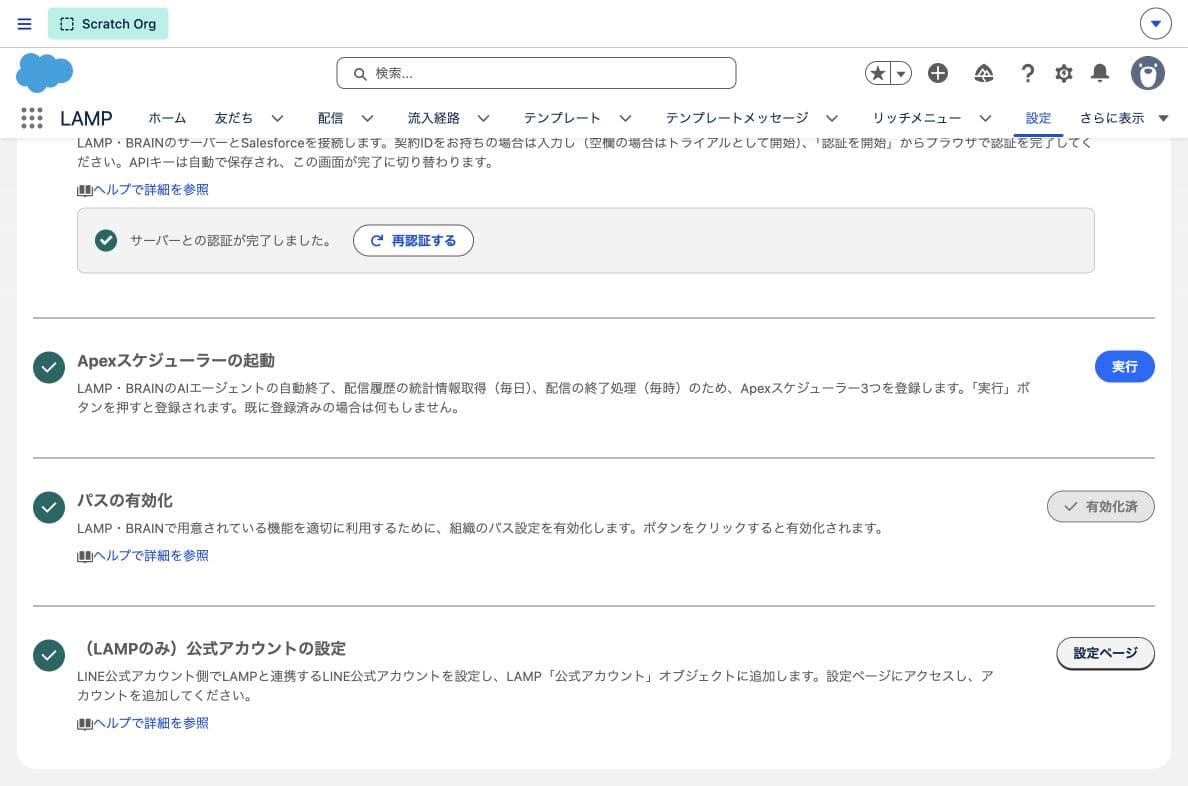The width and height of the screenshot is (1188, 786).
Task: Open the Trailhead guidance icon
Action: point(983,73)
